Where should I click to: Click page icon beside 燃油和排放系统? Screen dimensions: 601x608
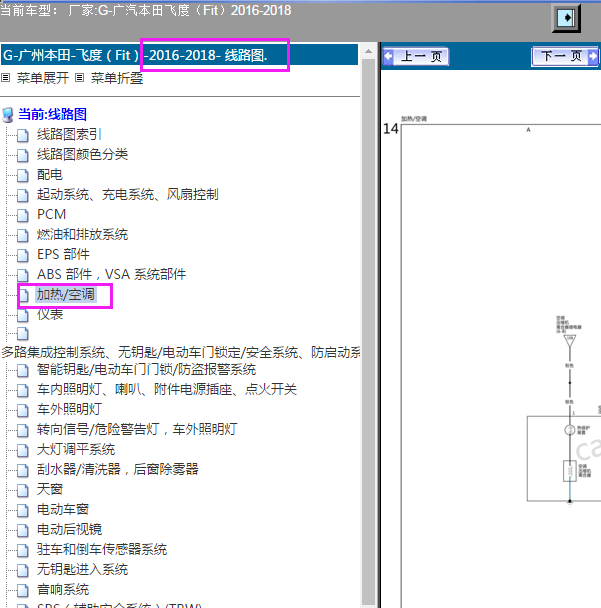(x=23, y=235)
